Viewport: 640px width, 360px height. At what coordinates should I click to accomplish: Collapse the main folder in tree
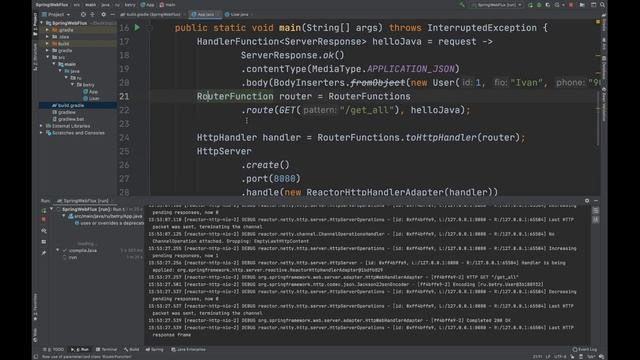[53, 64]
